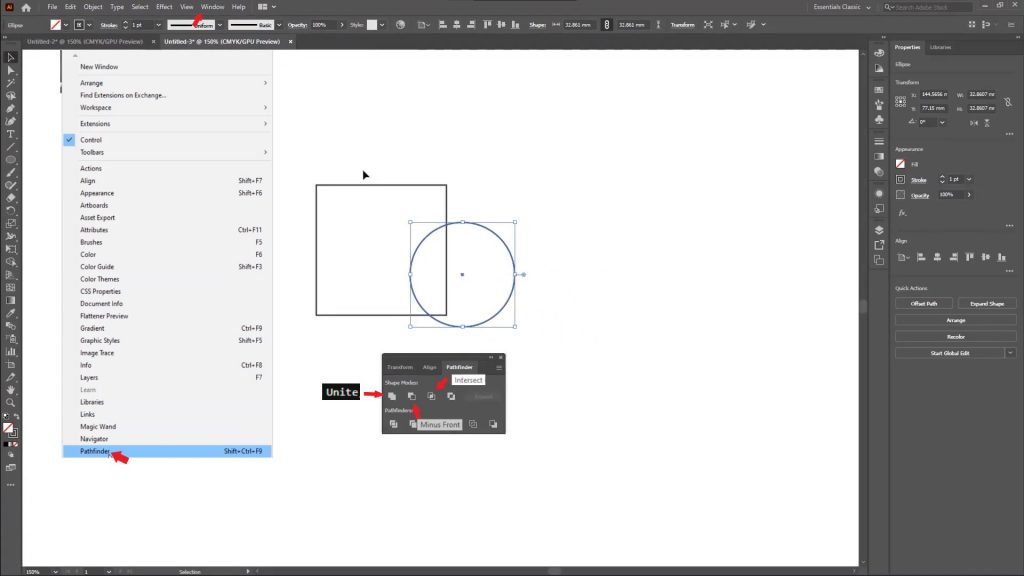
Task: Go to the Illustrator Home screen icon
Action: coord(26,7)
